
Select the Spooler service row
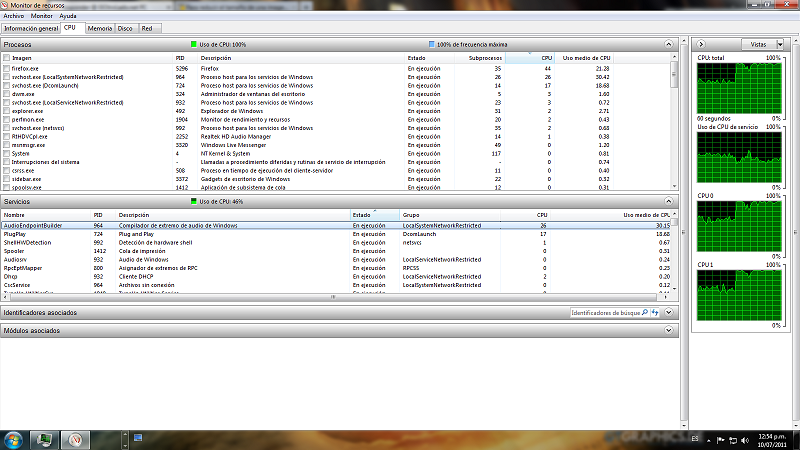tap(337, 251)
